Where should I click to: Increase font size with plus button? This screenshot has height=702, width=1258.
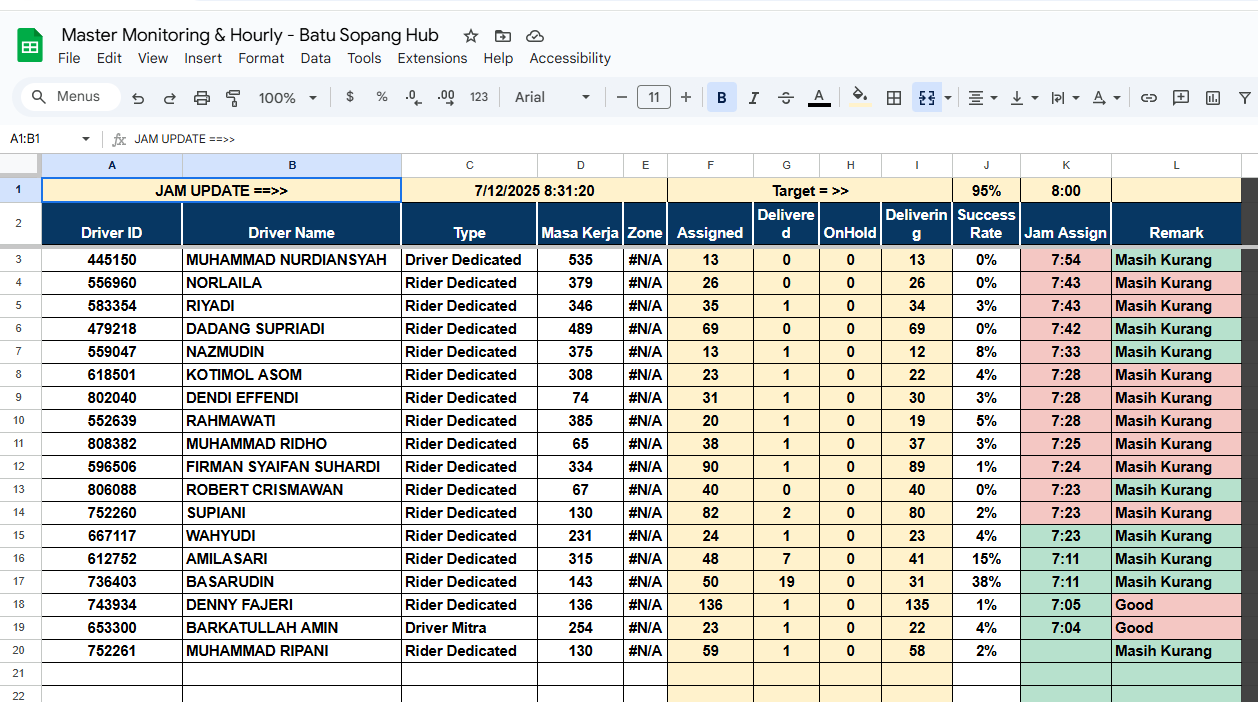point(686,97)
